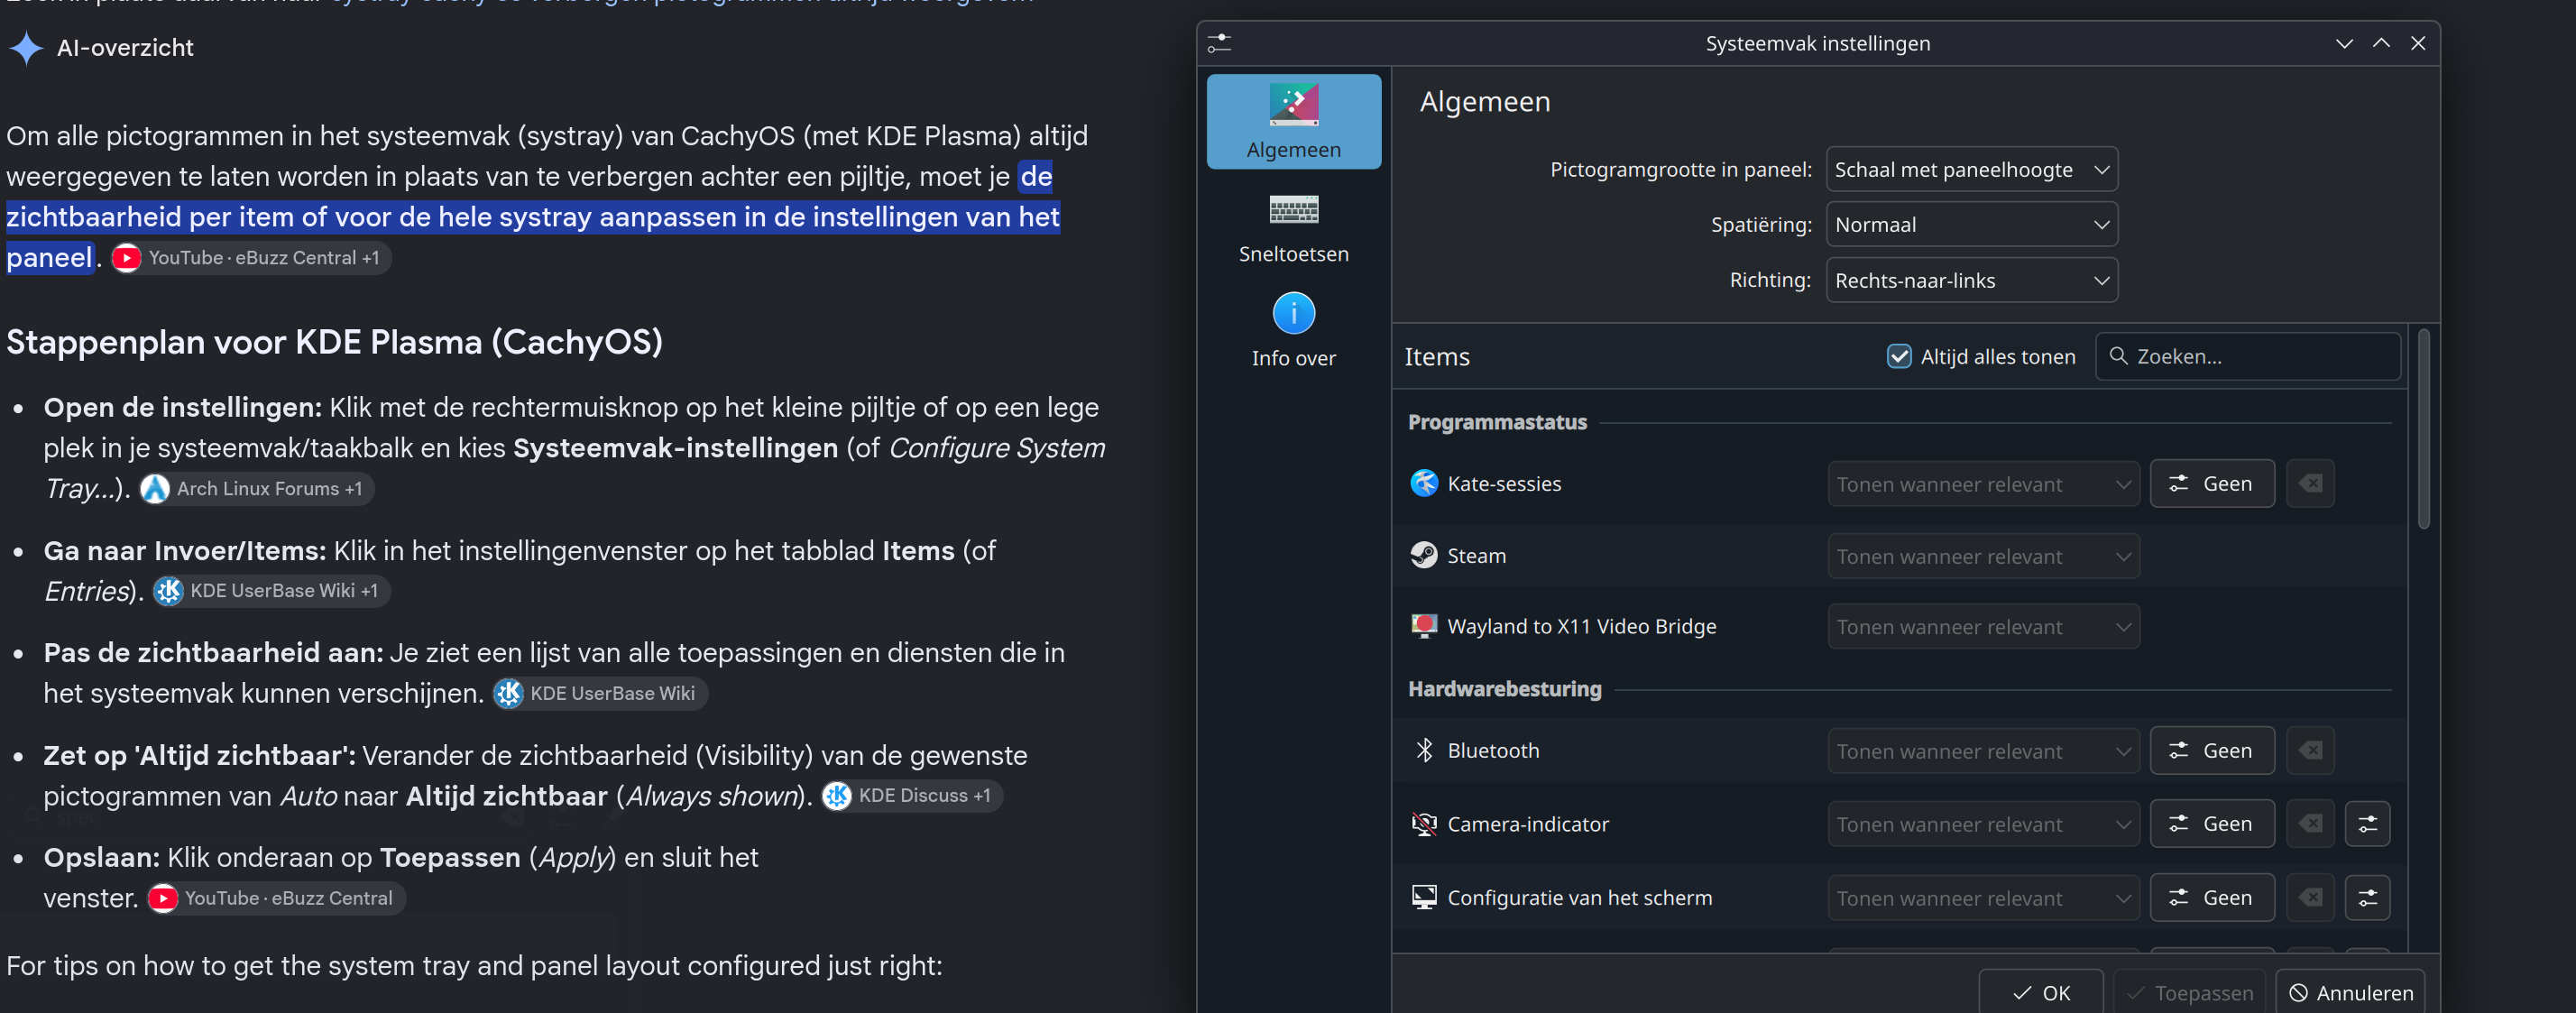Viewport: 2576px width, 1013px height.
Task: Open configuration sliders for Configuratie van het scherm
Action: (x=2367, y=898)
